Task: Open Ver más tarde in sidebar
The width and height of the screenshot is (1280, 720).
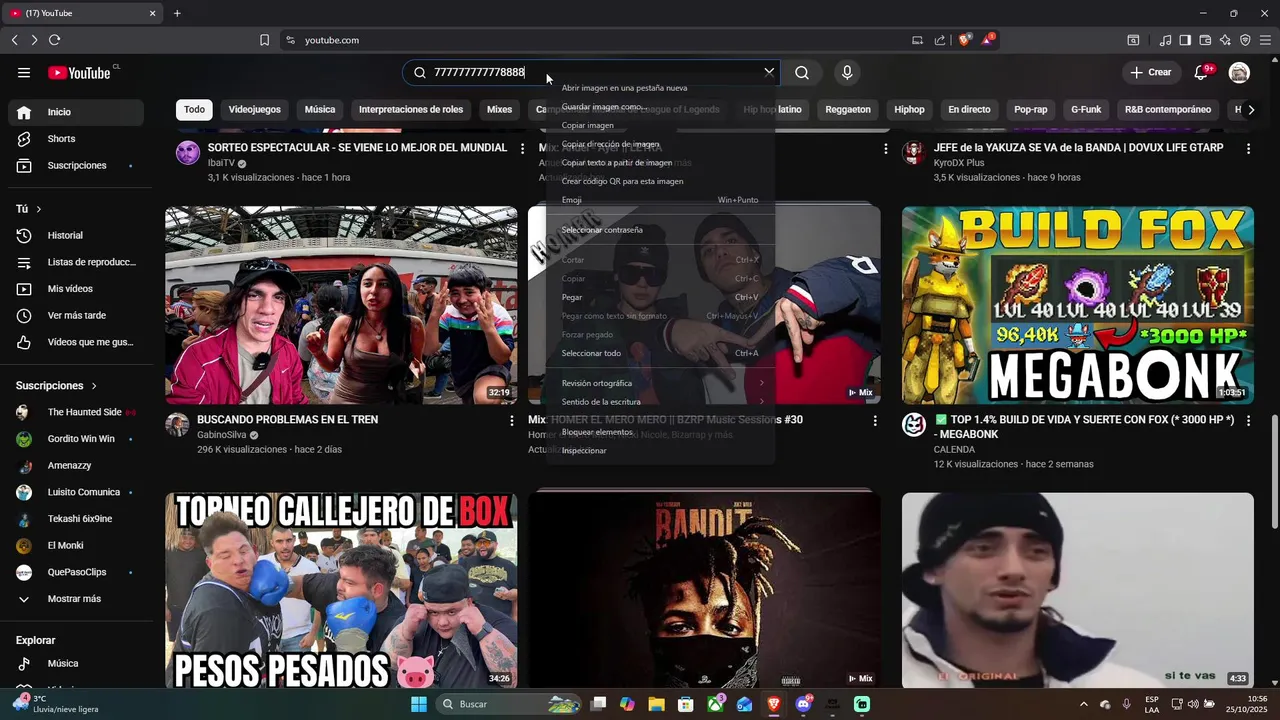Action: 76,315
